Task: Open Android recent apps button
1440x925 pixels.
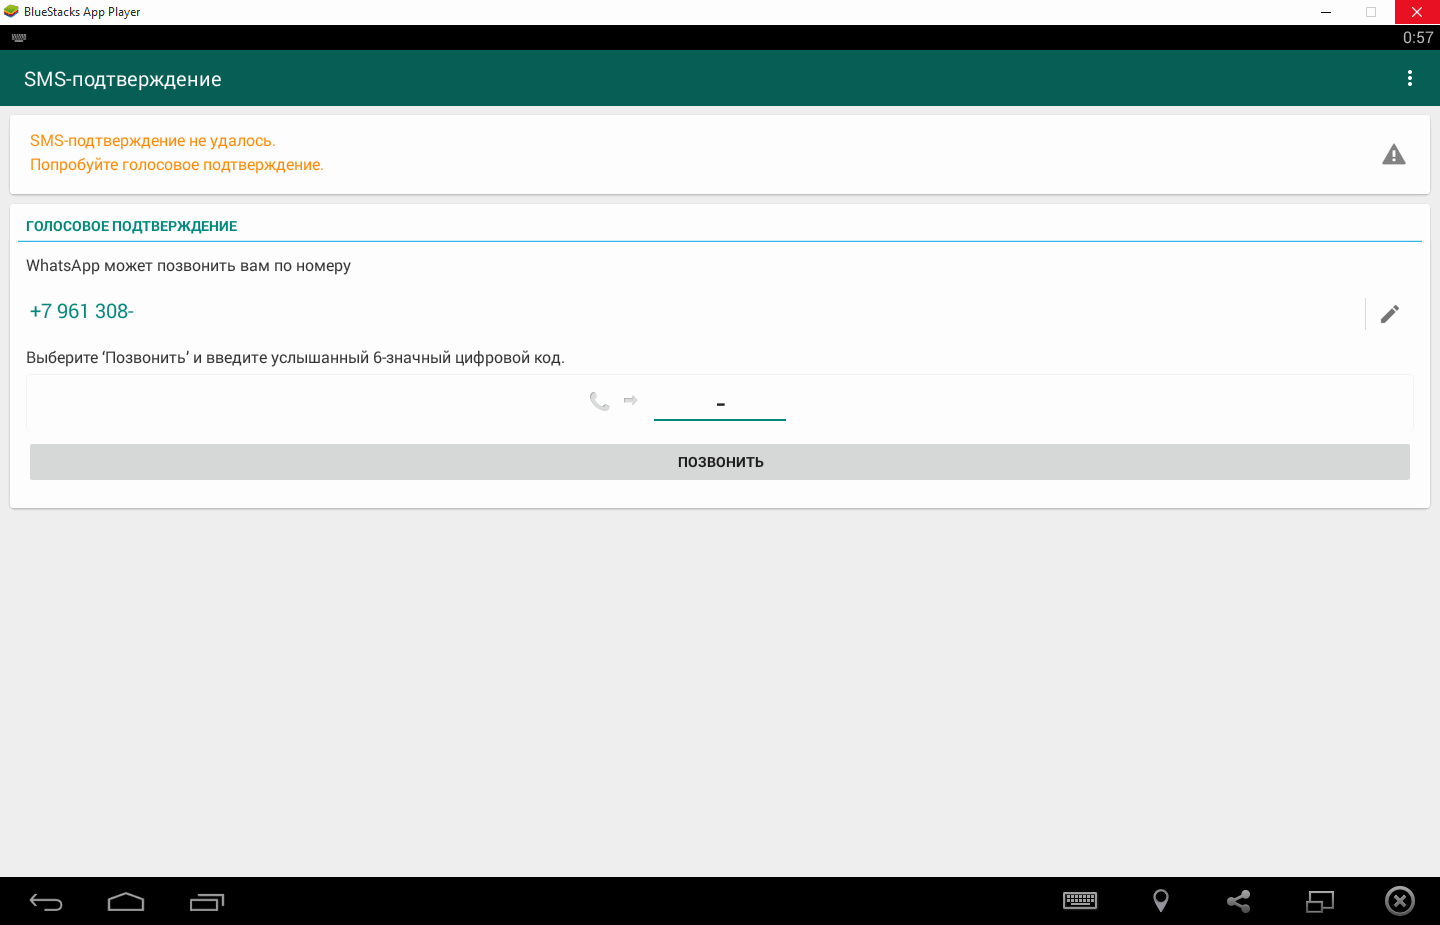Action: (x=207, y=902)
